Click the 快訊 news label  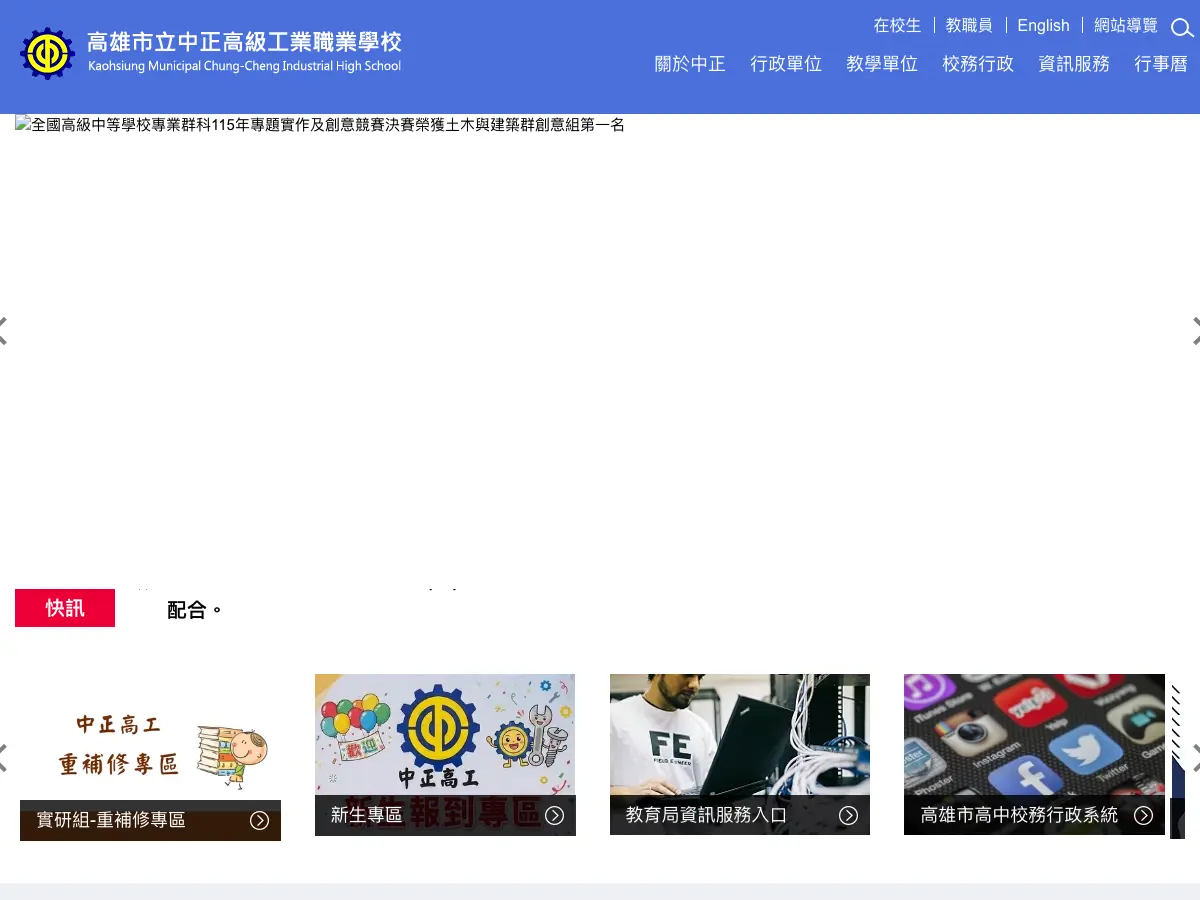pyautogui.click(x=65, y=608)
